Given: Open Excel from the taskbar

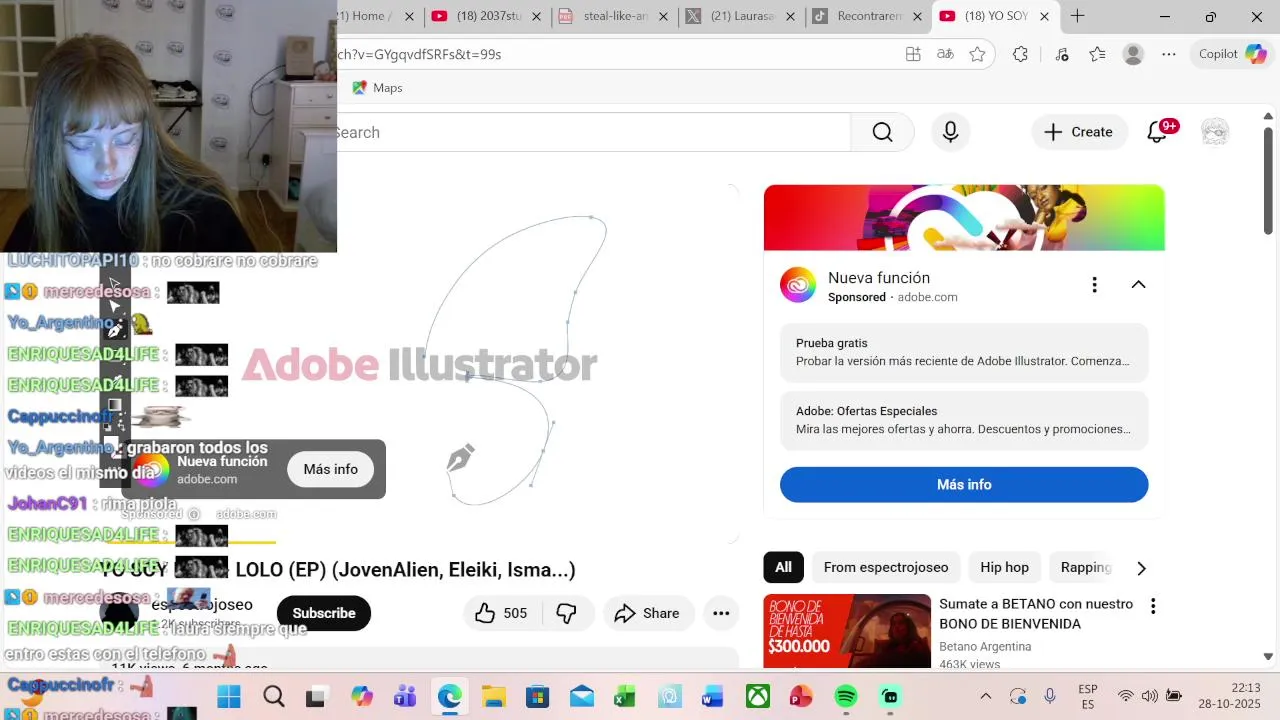Looking at the screenshot, I should click(625, 697).
